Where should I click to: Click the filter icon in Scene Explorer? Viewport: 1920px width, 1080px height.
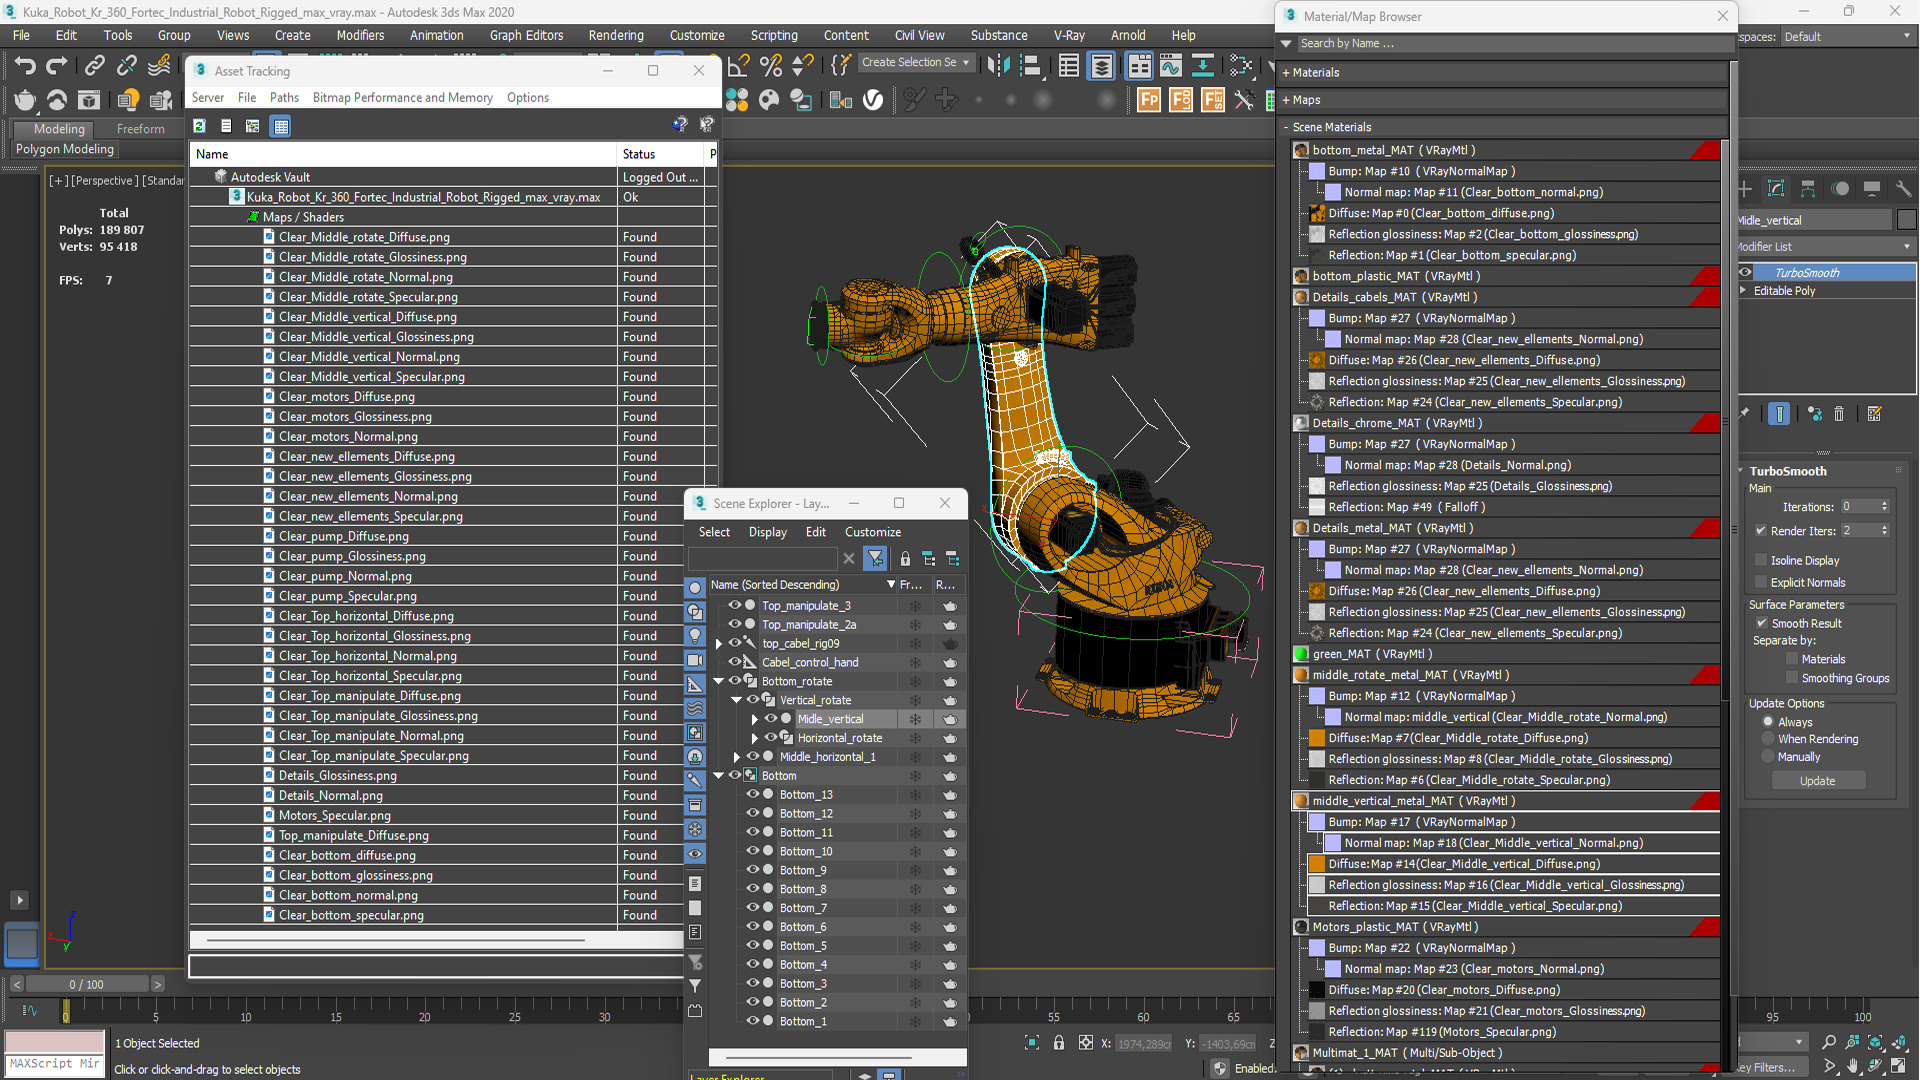click(876, 558)
